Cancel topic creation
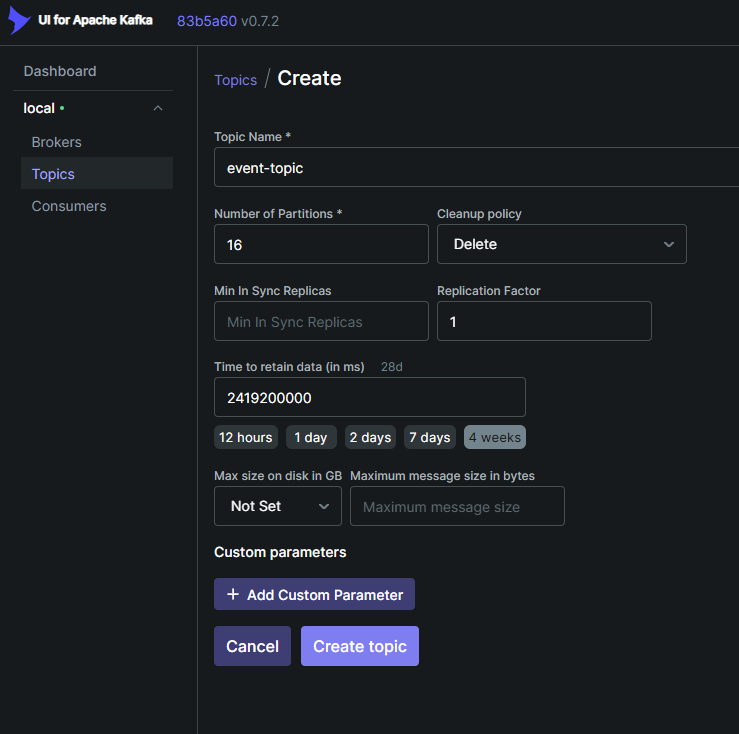The image size is (739, 734). (x=253, y=646)
